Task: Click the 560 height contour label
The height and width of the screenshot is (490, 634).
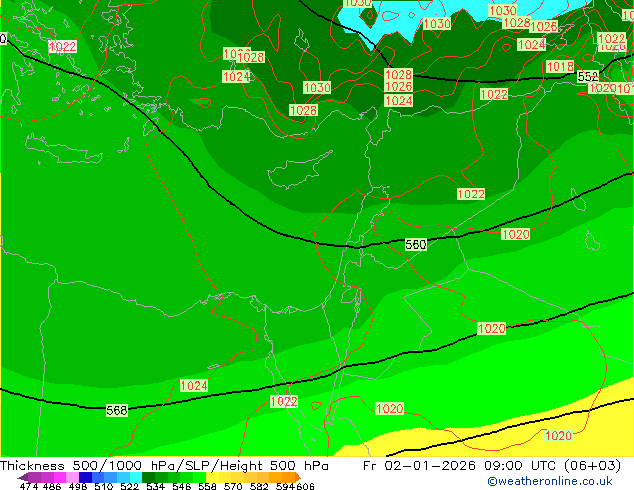Action: [416, 244]
